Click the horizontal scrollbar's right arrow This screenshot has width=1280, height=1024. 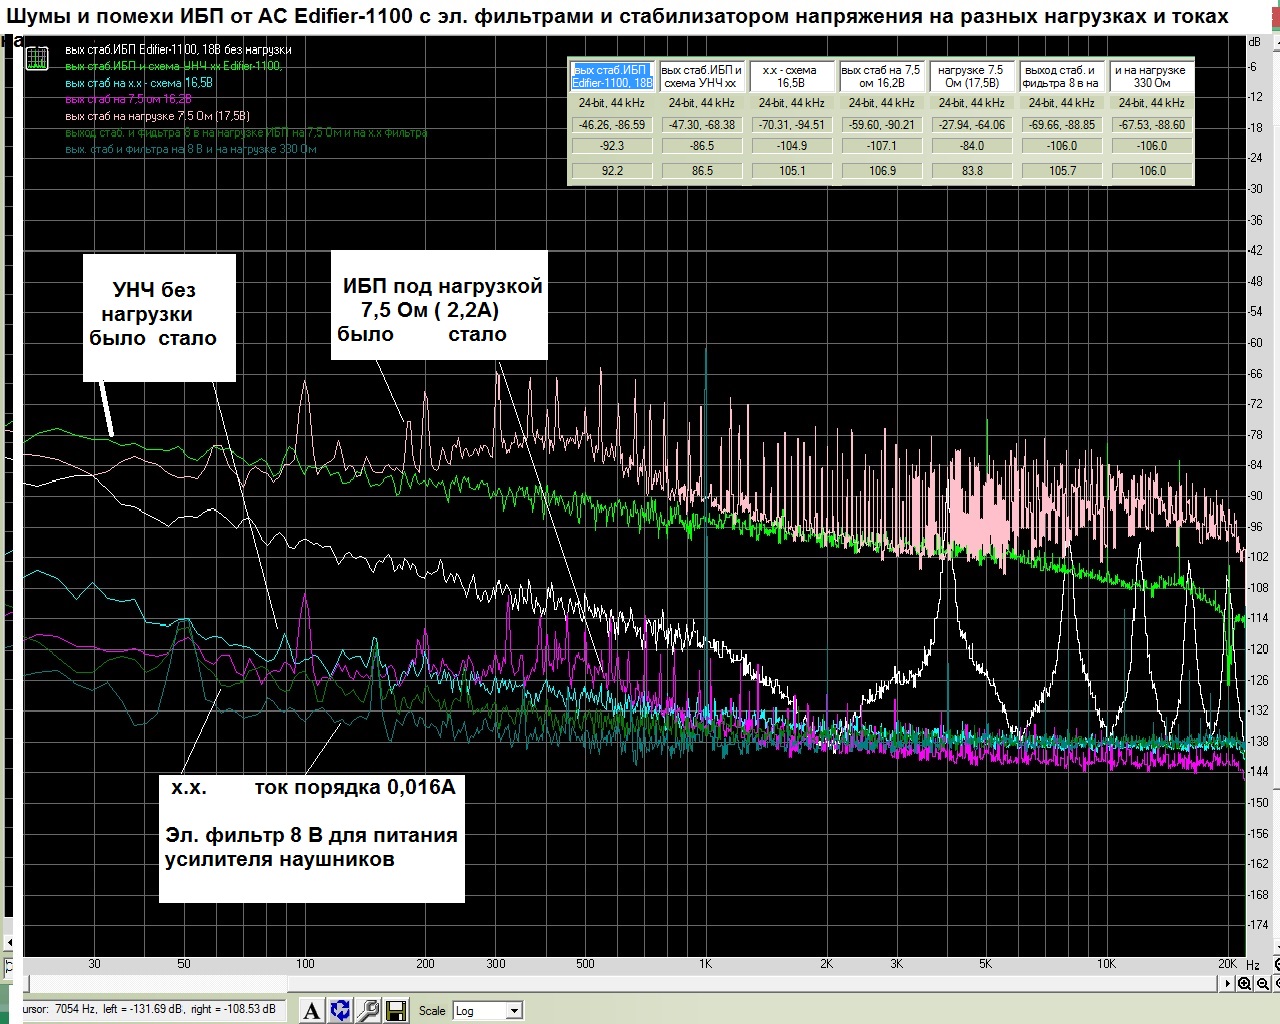point(1228,984)
